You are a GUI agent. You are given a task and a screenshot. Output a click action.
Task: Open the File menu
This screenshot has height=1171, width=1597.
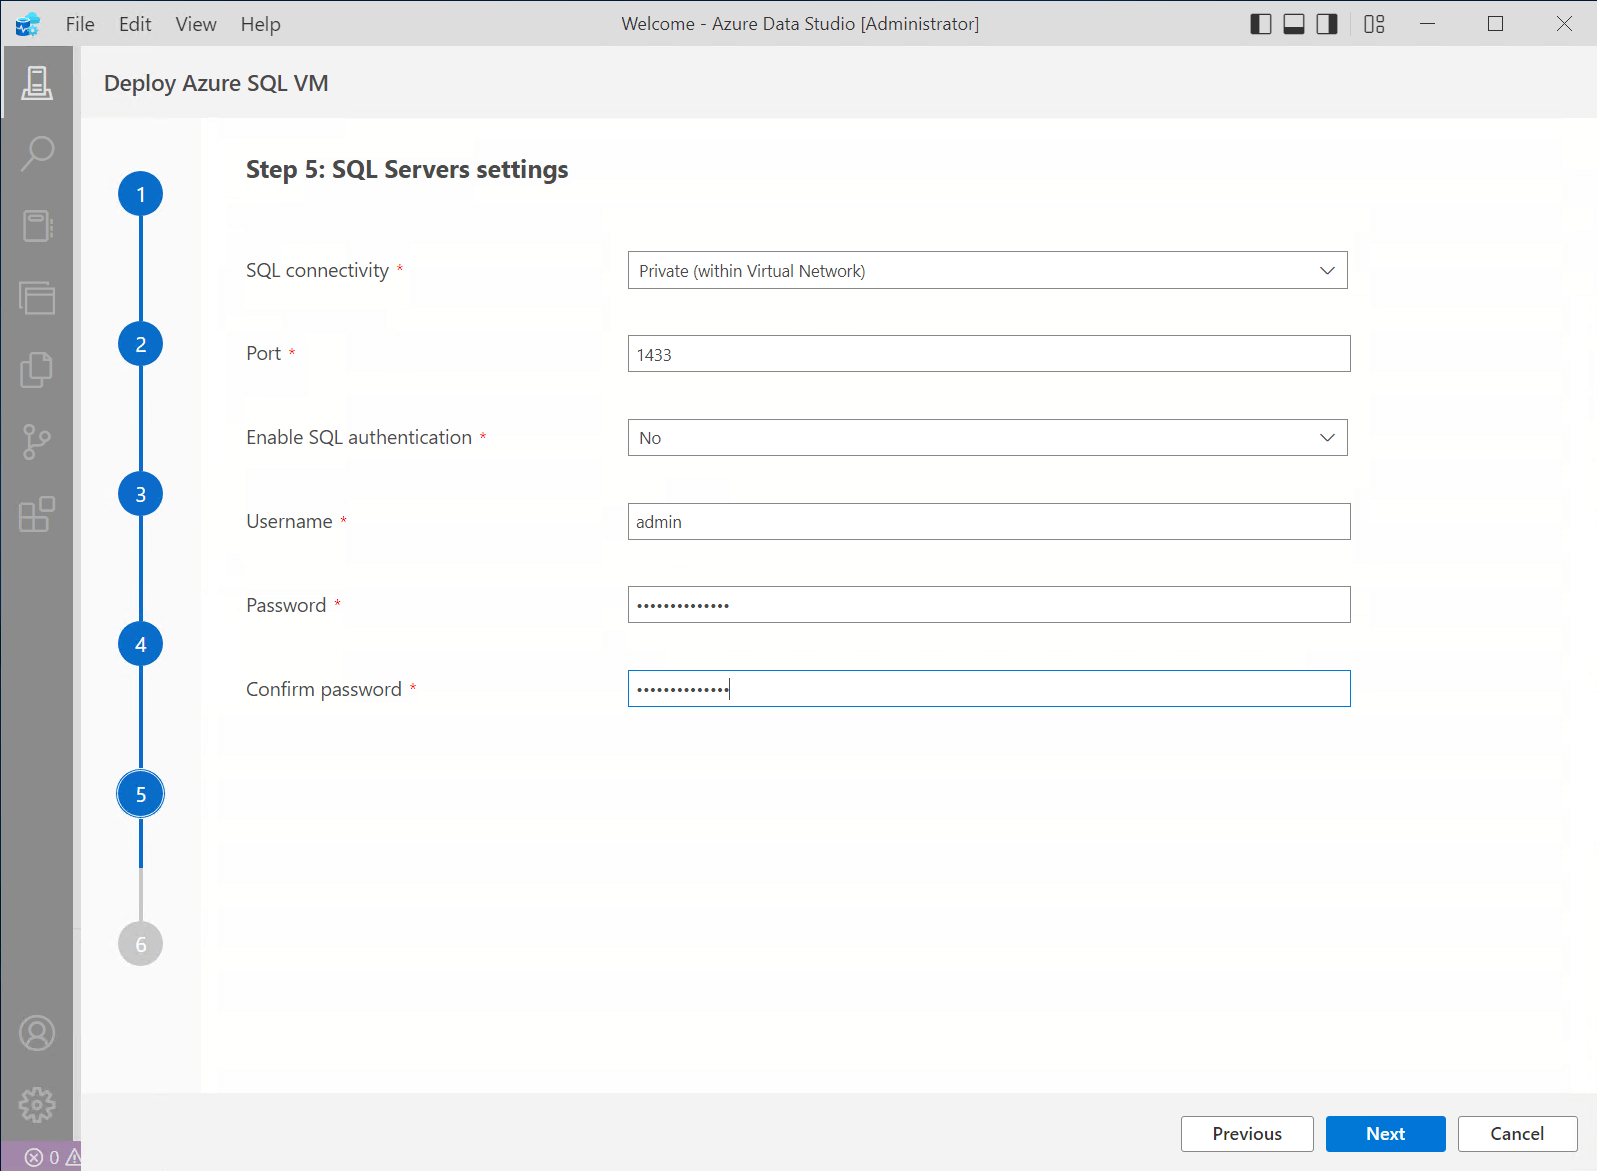click(x=80, y=24)
